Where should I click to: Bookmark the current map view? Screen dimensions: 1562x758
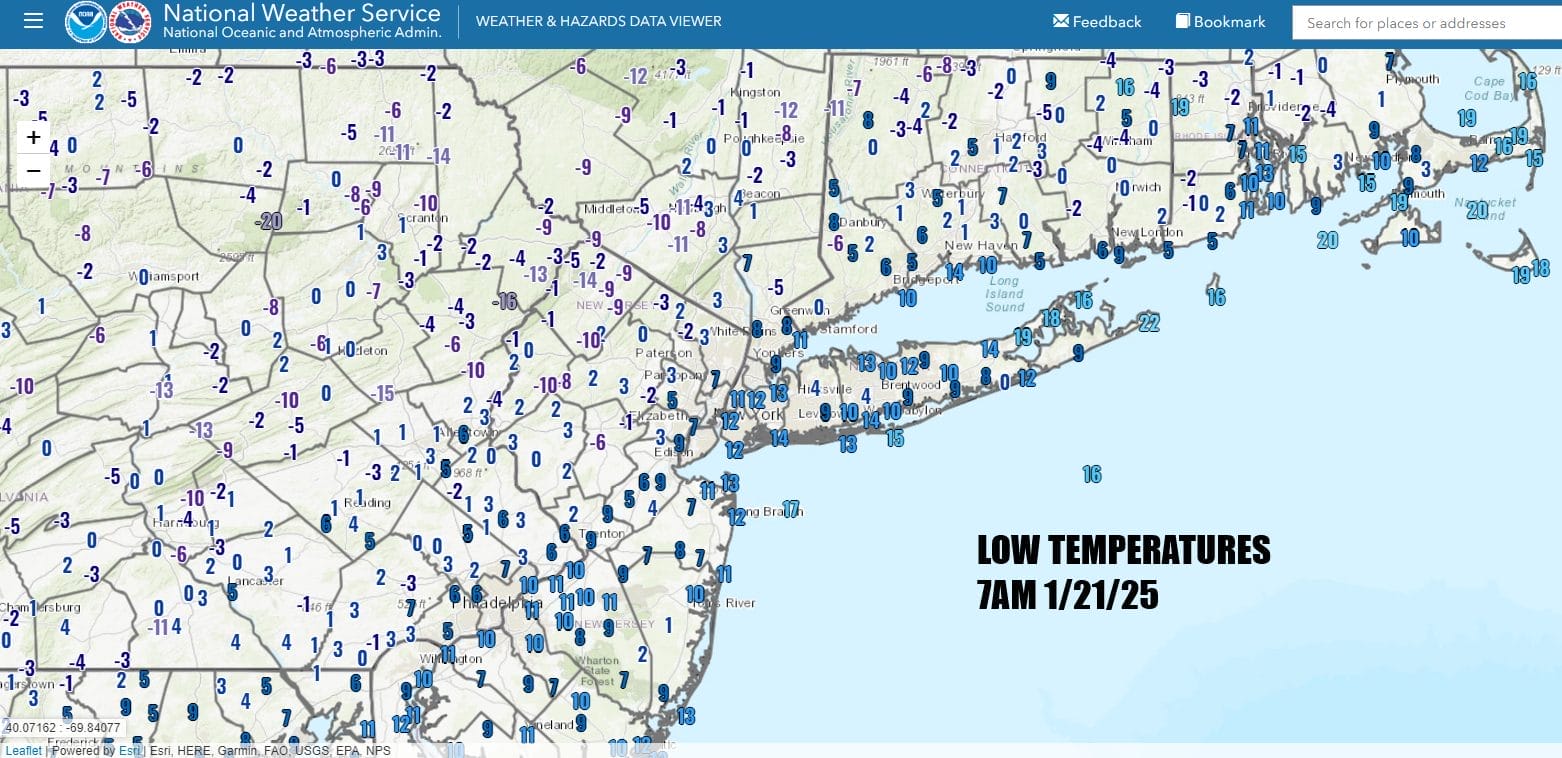(x=1220, y=22)
